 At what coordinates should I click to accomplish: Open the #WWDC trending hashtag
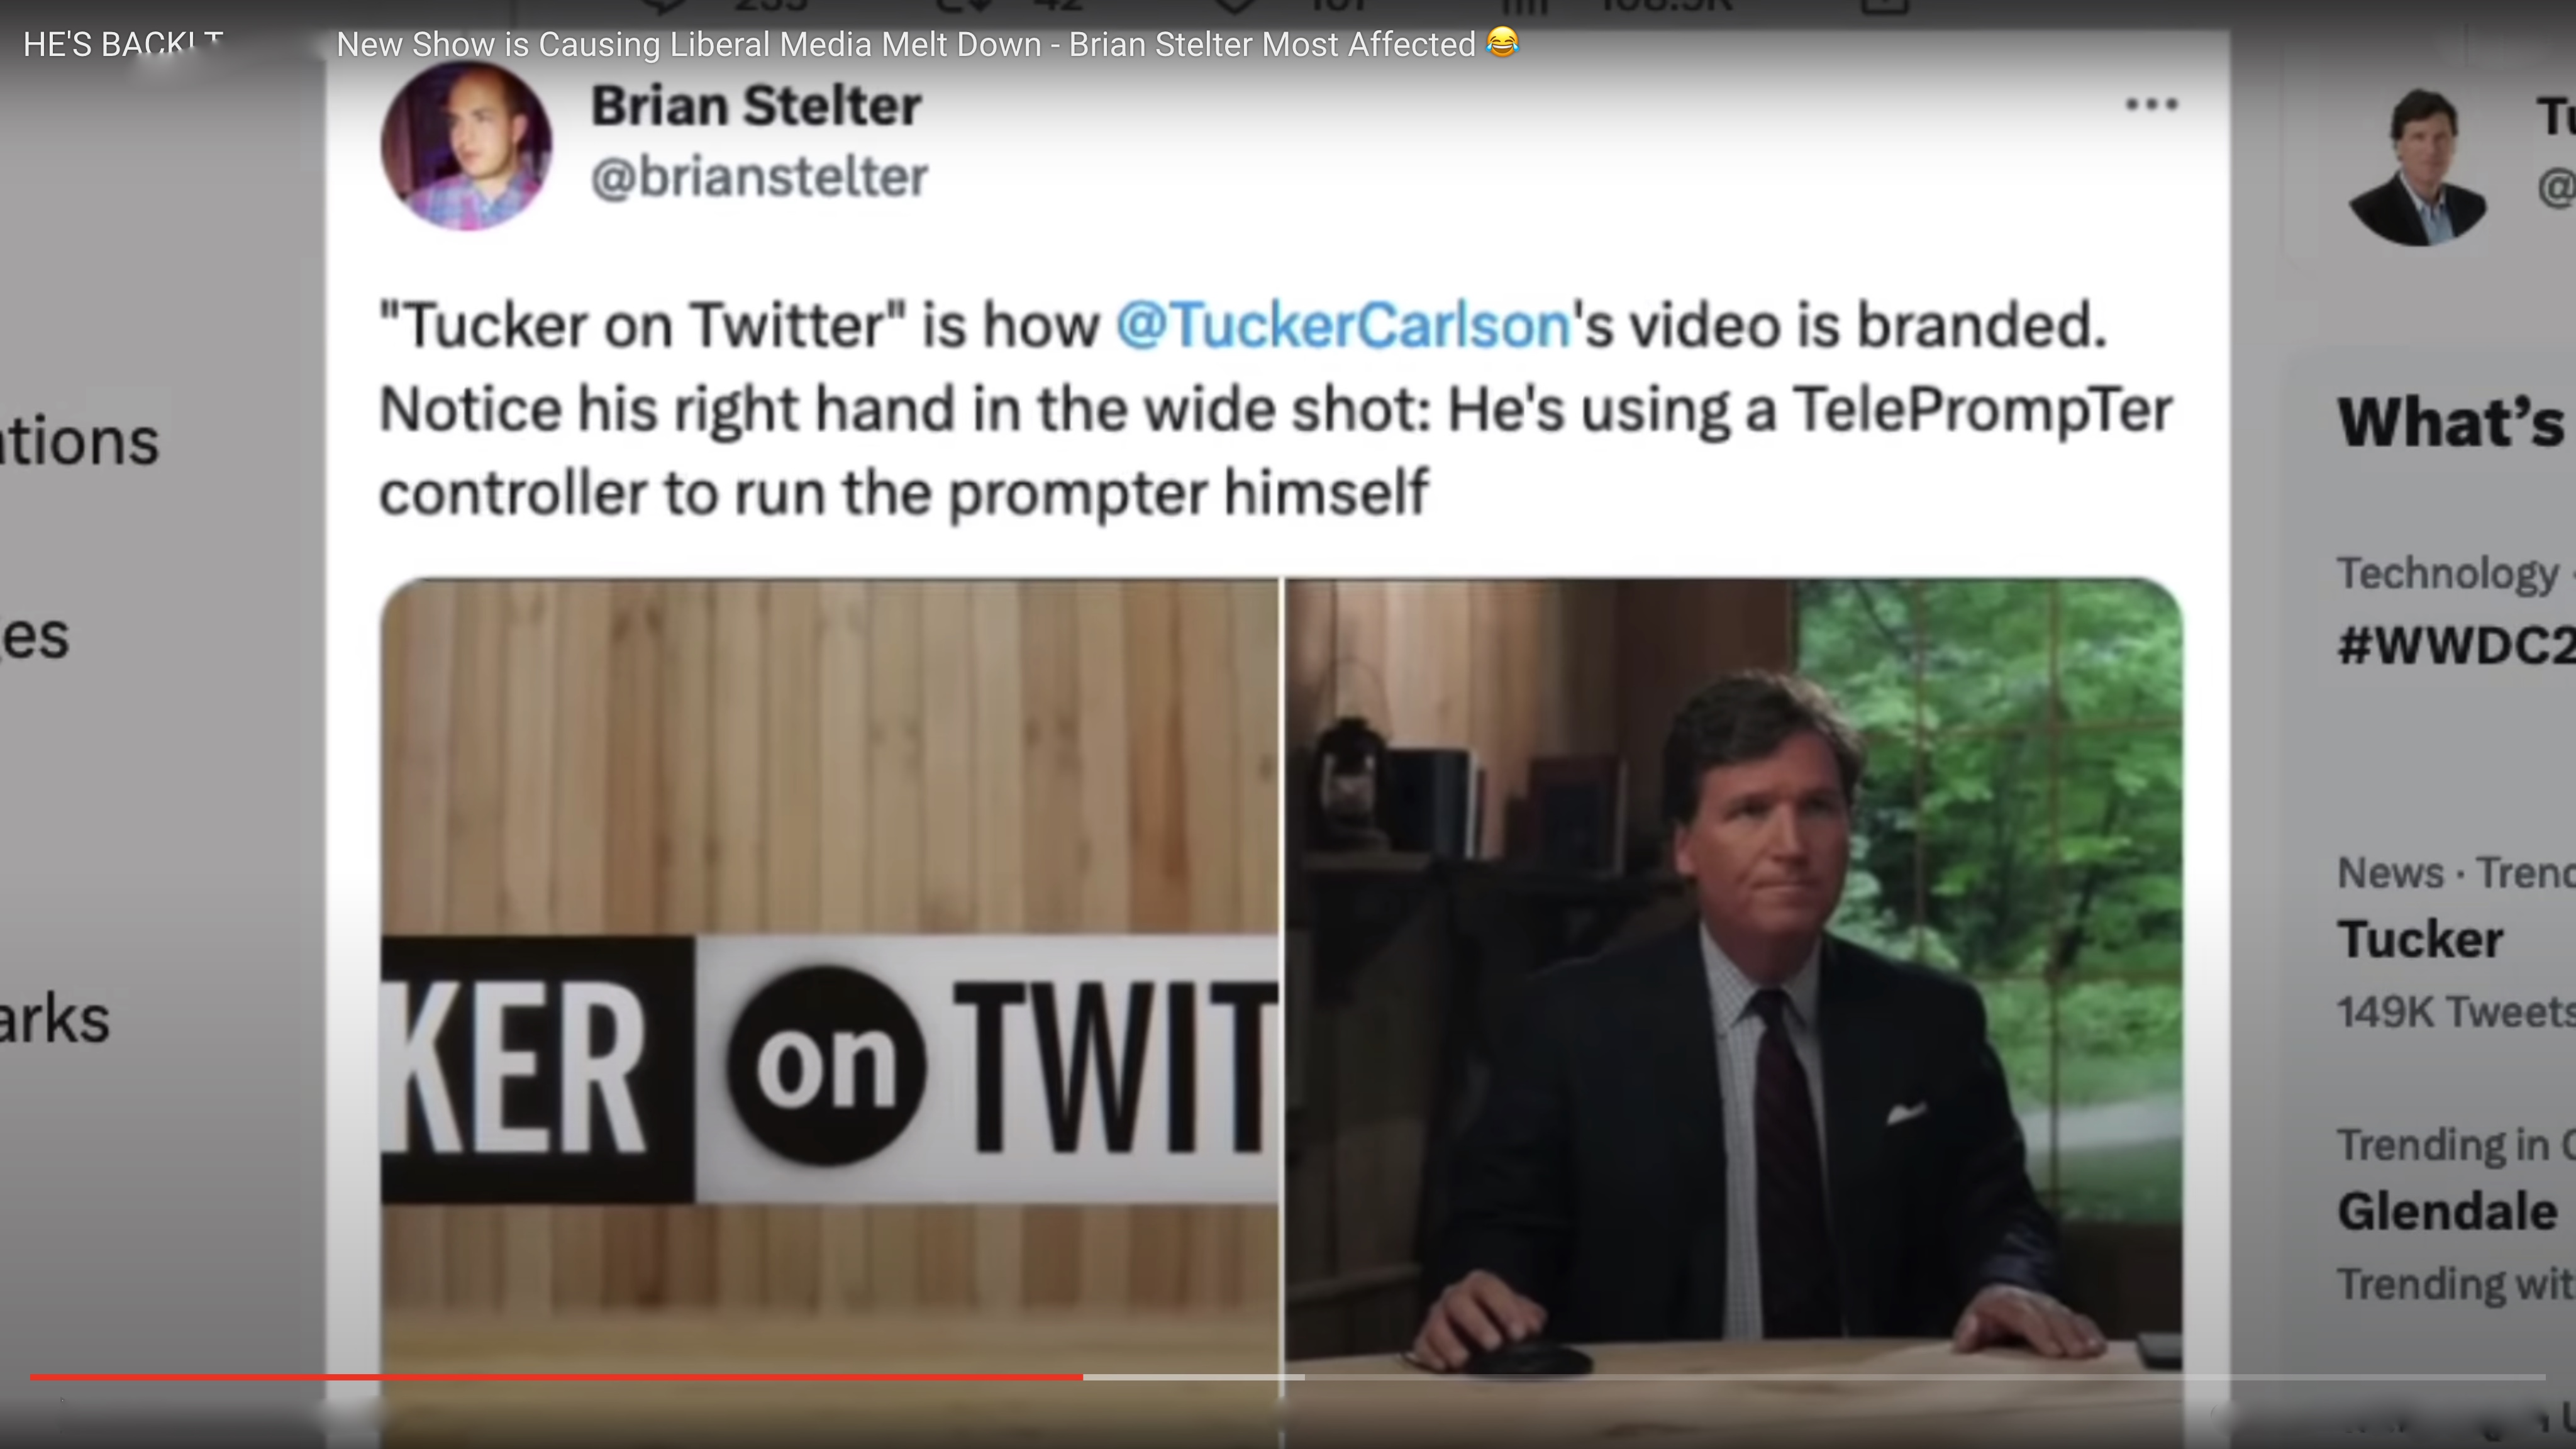2456,645
